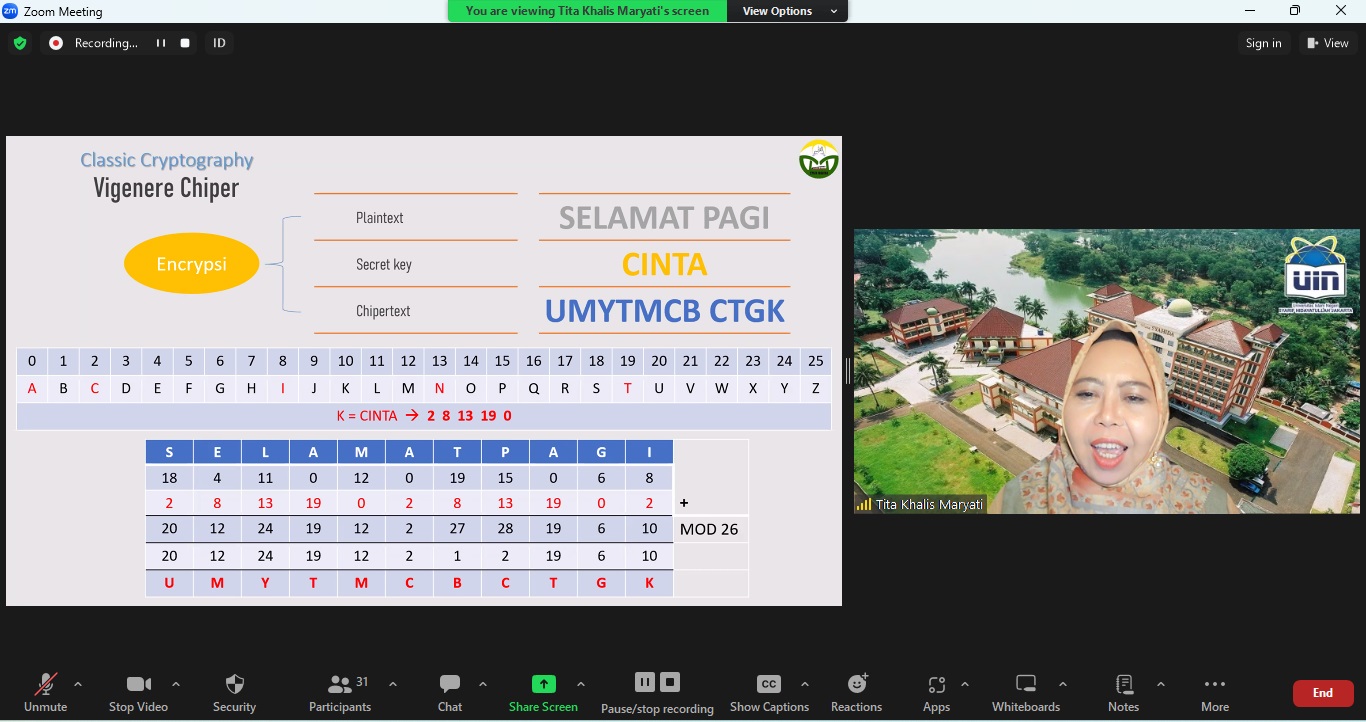Open the Reactions emoji menu

tap(857, 685)
